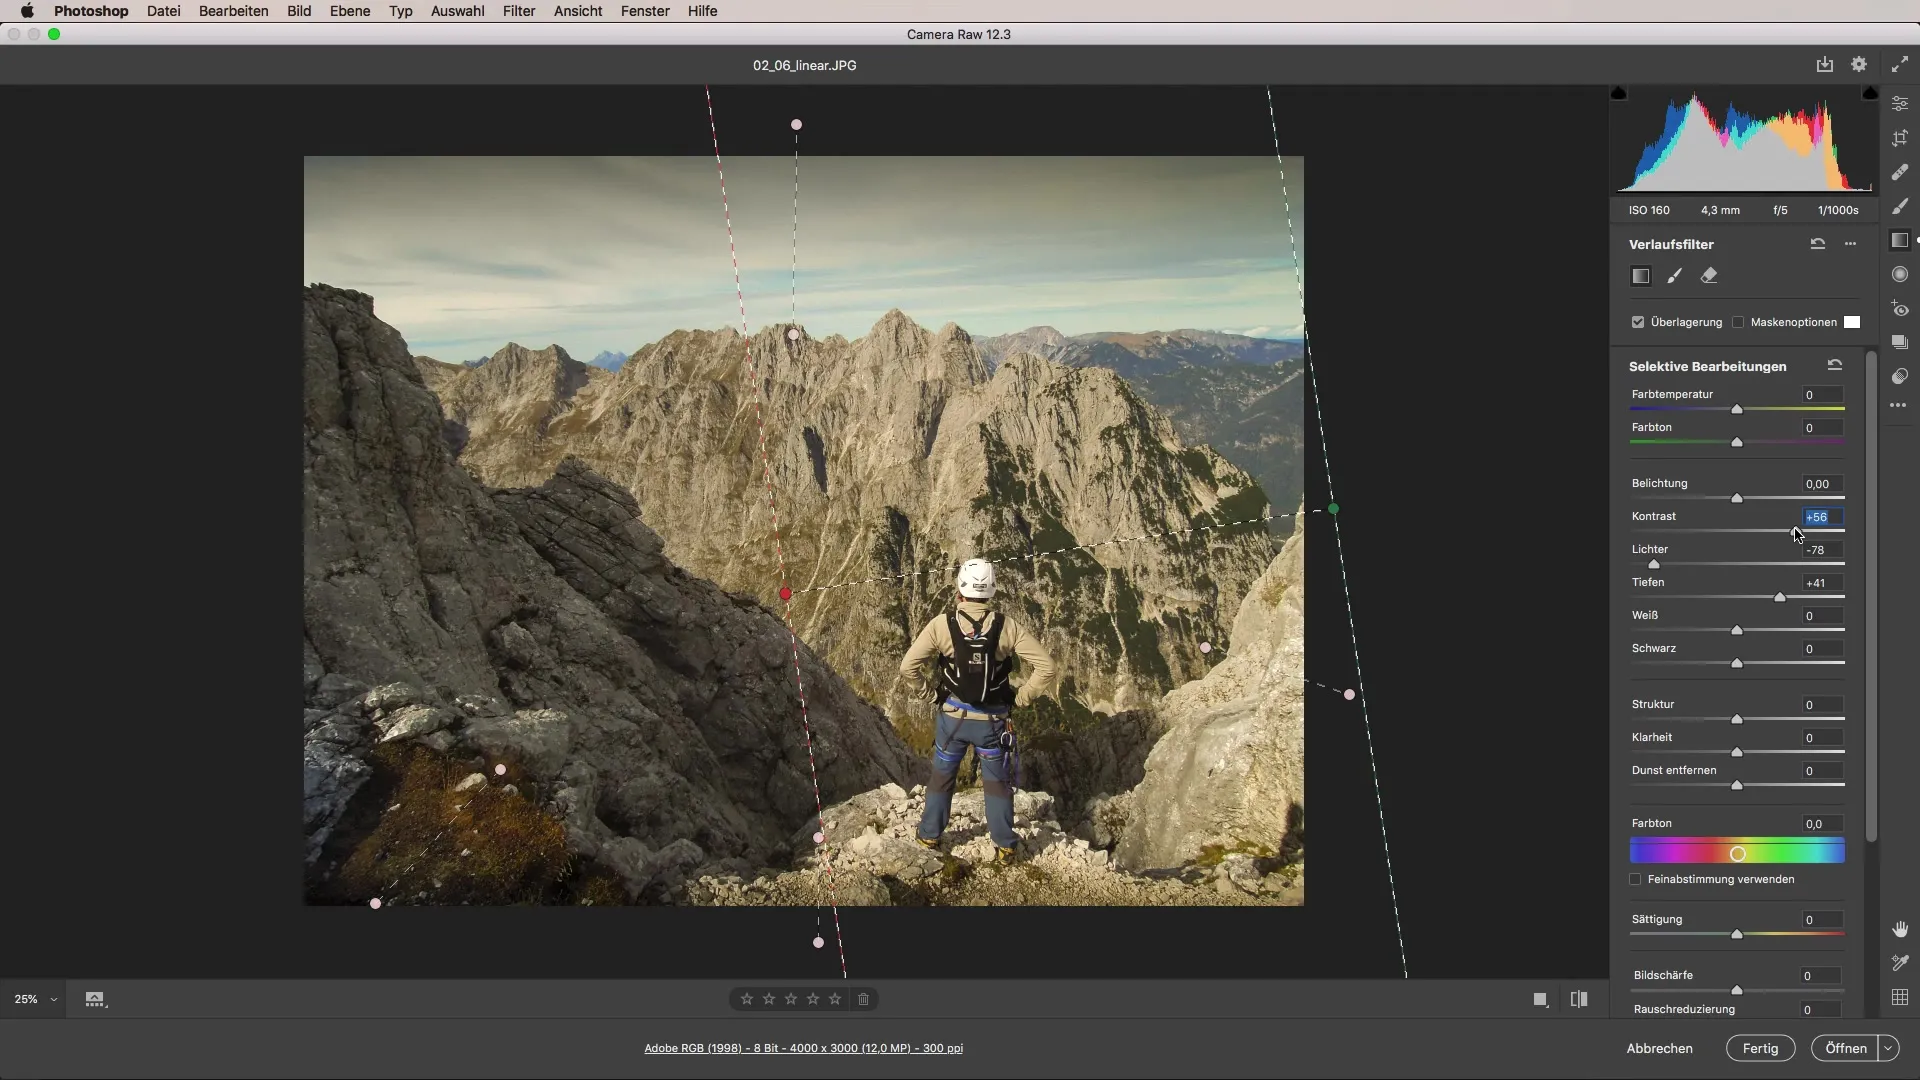Click the white mask overlay color swatch
Image resolution: width=1920 pixels, height=1080 pixels.
[x=1852, y=322]
